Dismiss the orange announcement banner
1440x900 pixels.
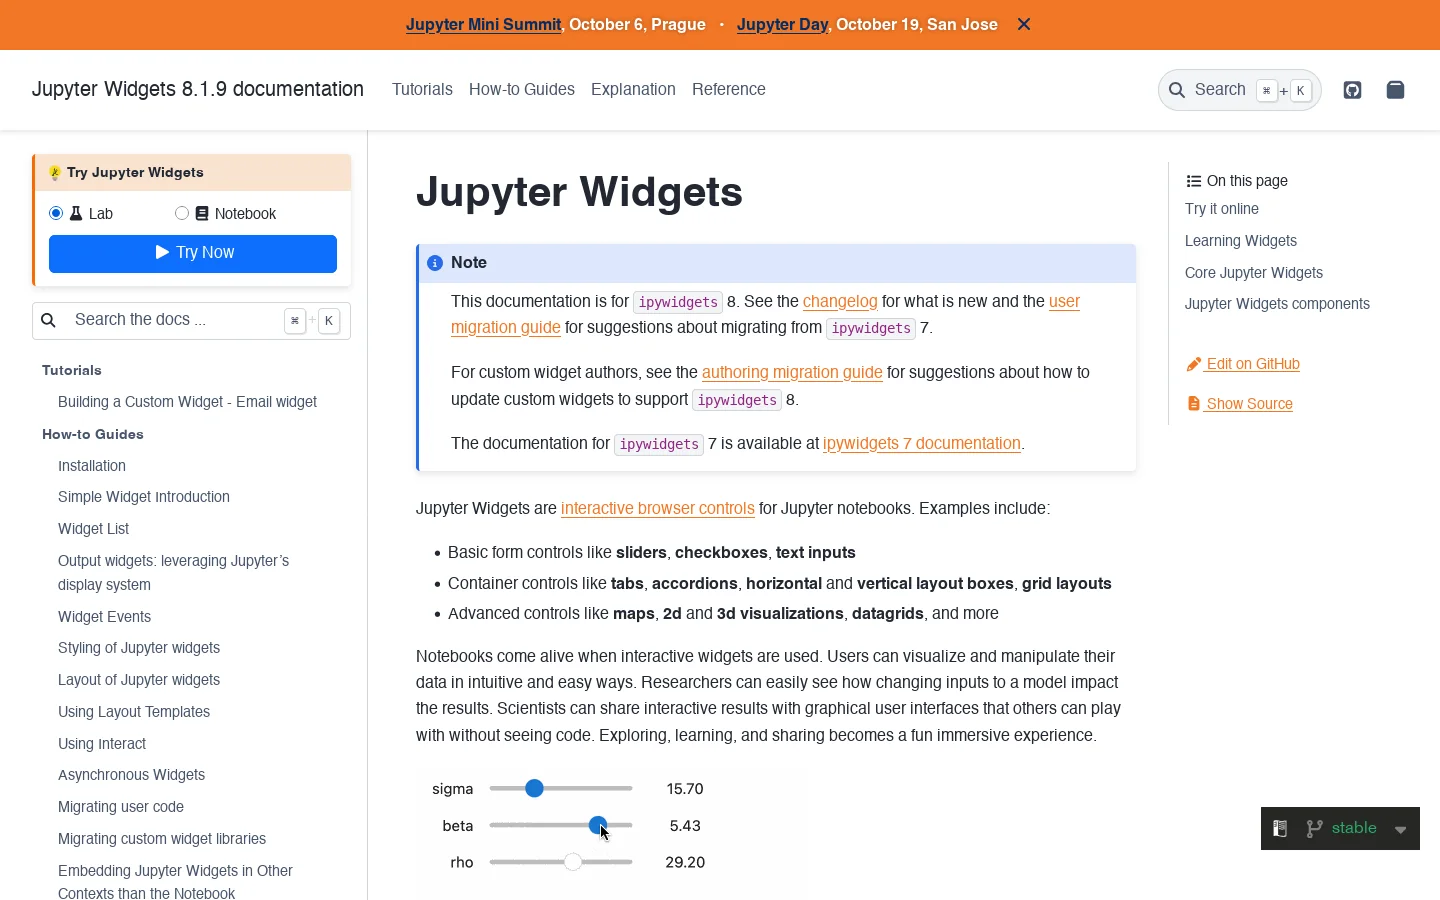tap(1024, 24)
